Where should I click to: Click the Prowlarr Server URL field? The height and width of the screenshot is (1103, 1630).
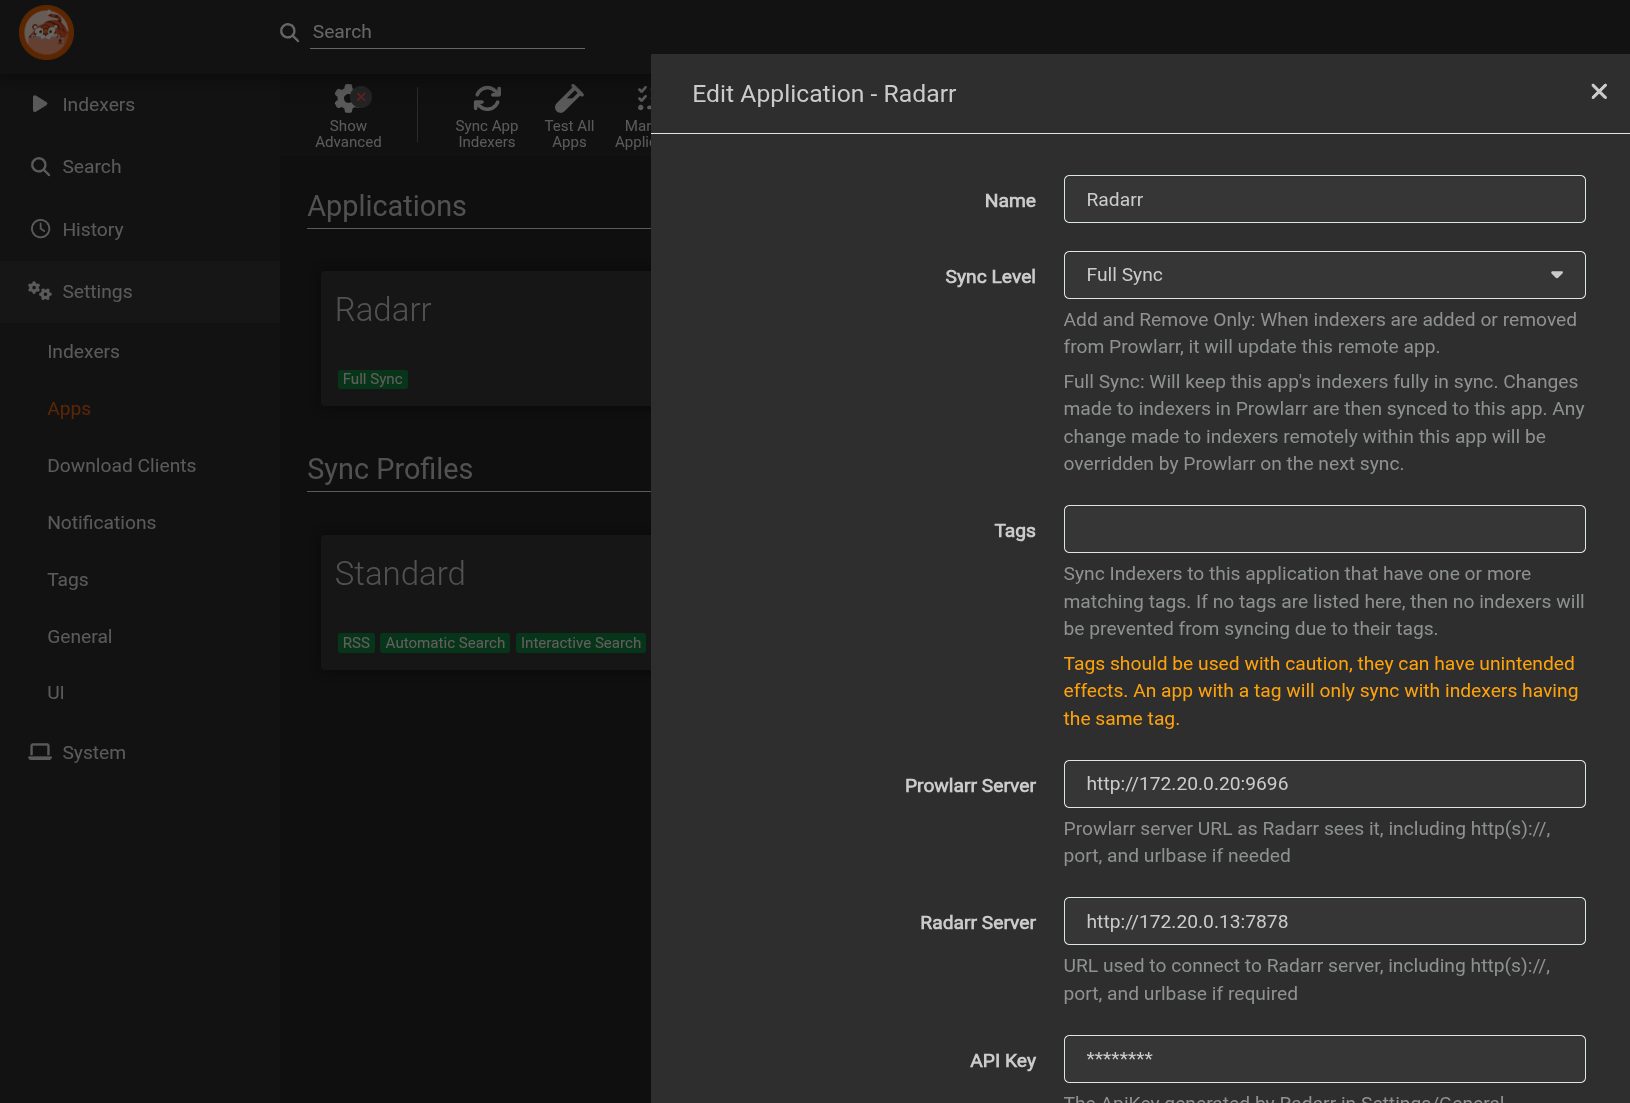pyautogui.click(x=1323, y=784)
